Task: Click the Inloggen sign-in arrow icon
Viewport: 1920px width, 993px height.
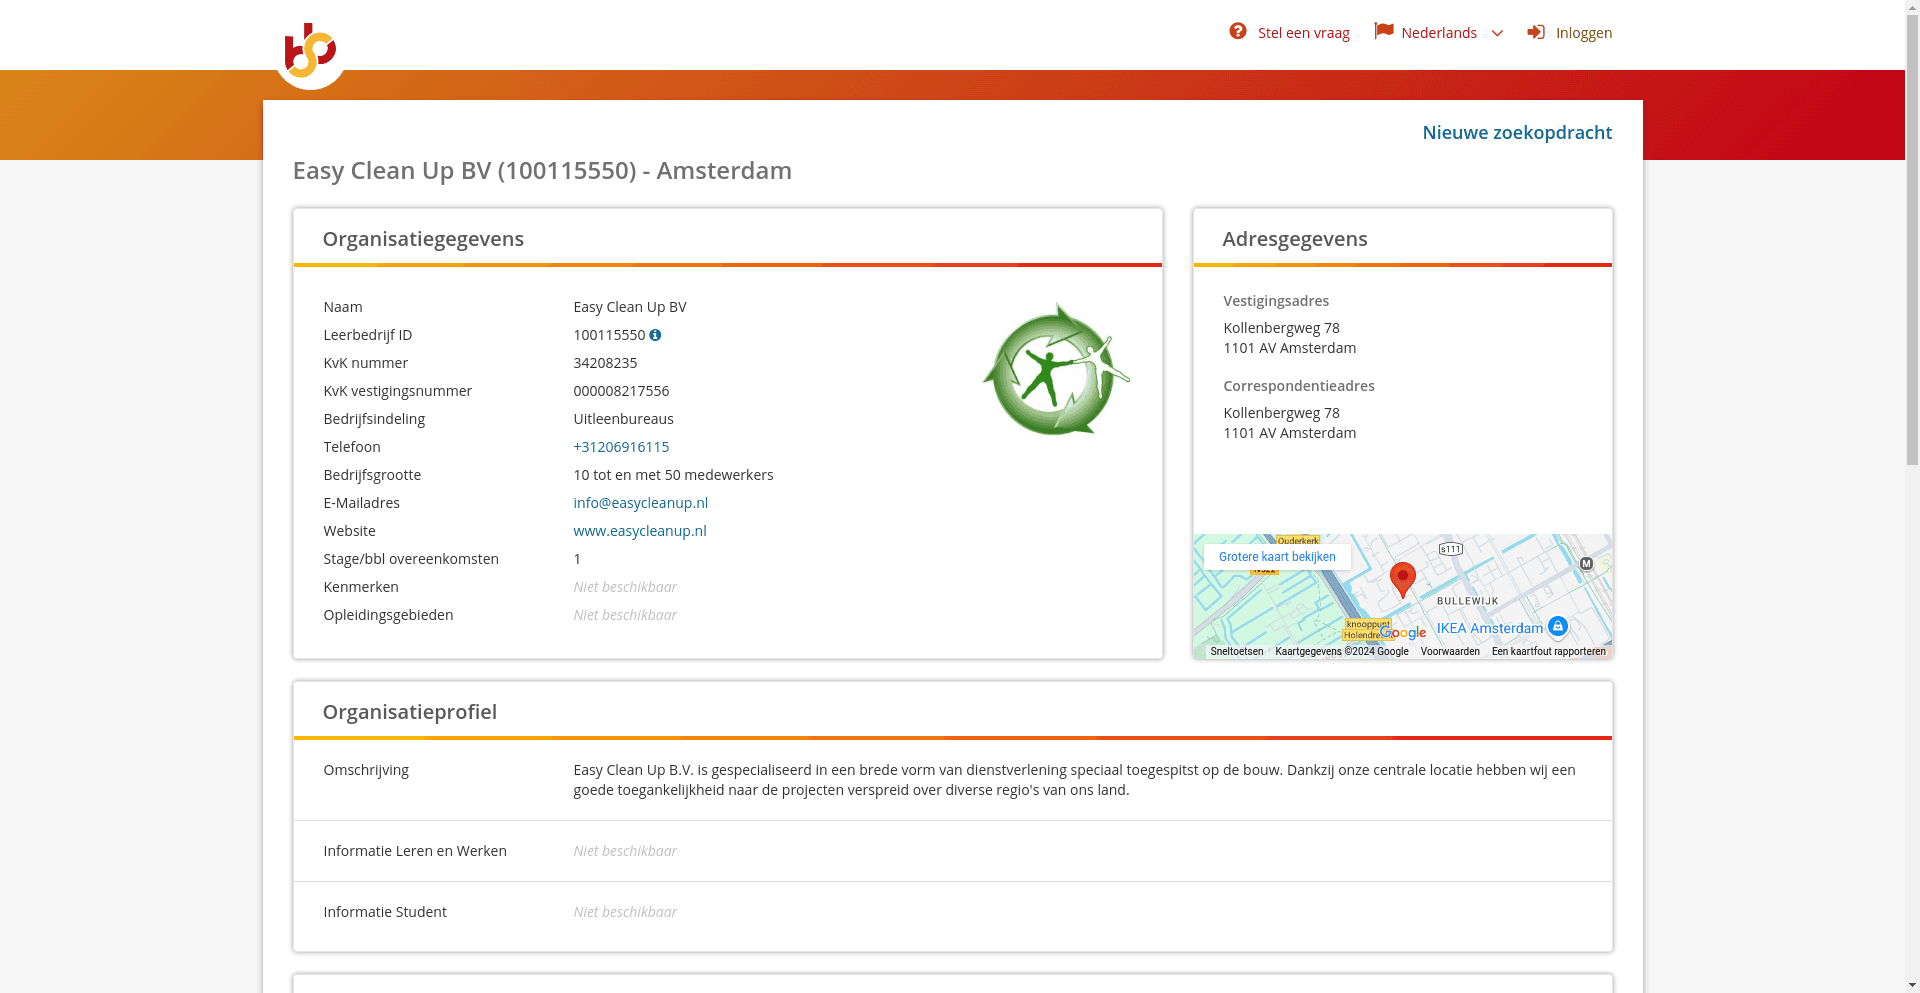Action: (x=1536, y=32)
